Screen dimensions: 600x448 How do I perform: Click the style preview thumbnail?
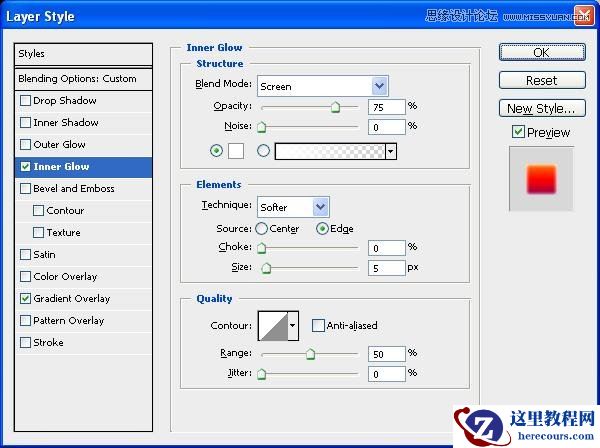pyautogui.click(x=541, y=179)
